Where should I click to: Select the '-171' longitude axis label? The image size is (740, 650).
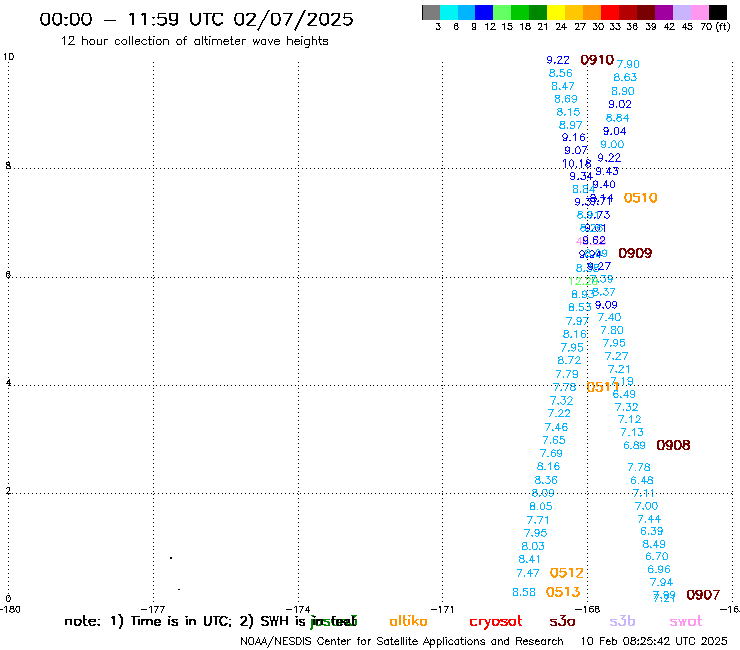pyautogui.click(x=442, y=609)
